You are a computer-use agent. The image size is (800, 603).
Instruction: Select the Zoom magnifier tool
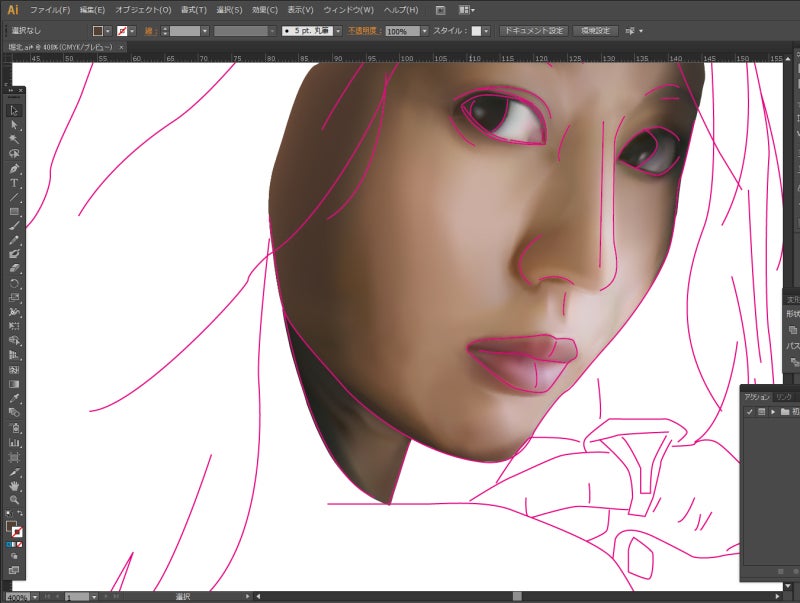point(14,499)
